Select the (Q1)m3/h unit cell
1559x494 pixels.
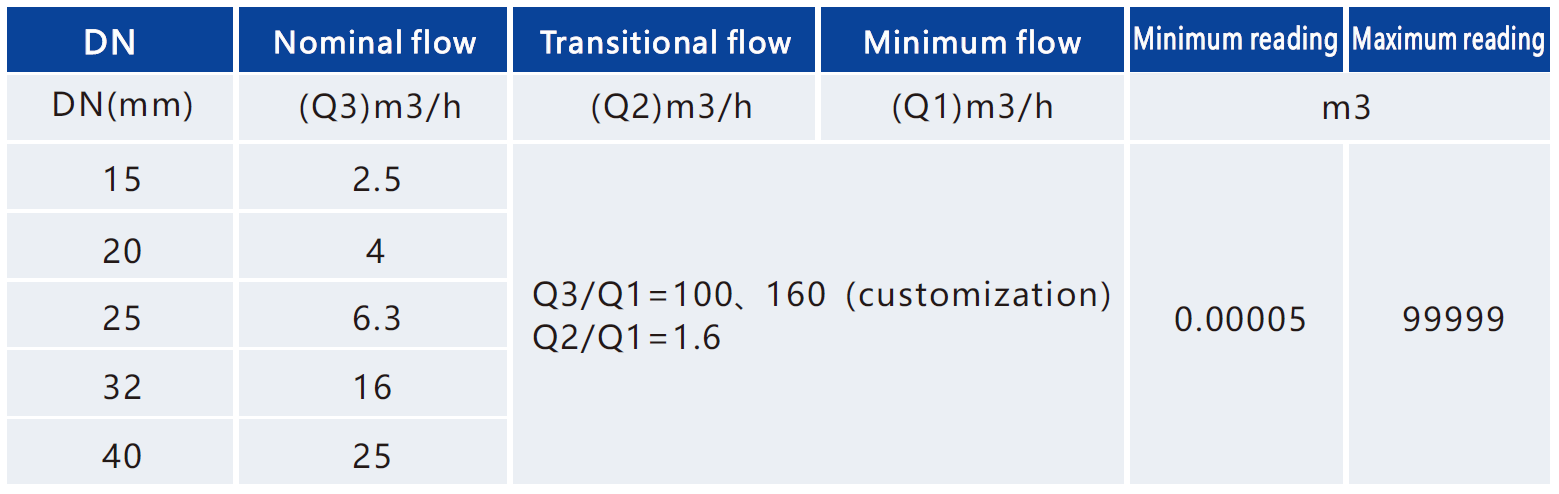[972, 107]
